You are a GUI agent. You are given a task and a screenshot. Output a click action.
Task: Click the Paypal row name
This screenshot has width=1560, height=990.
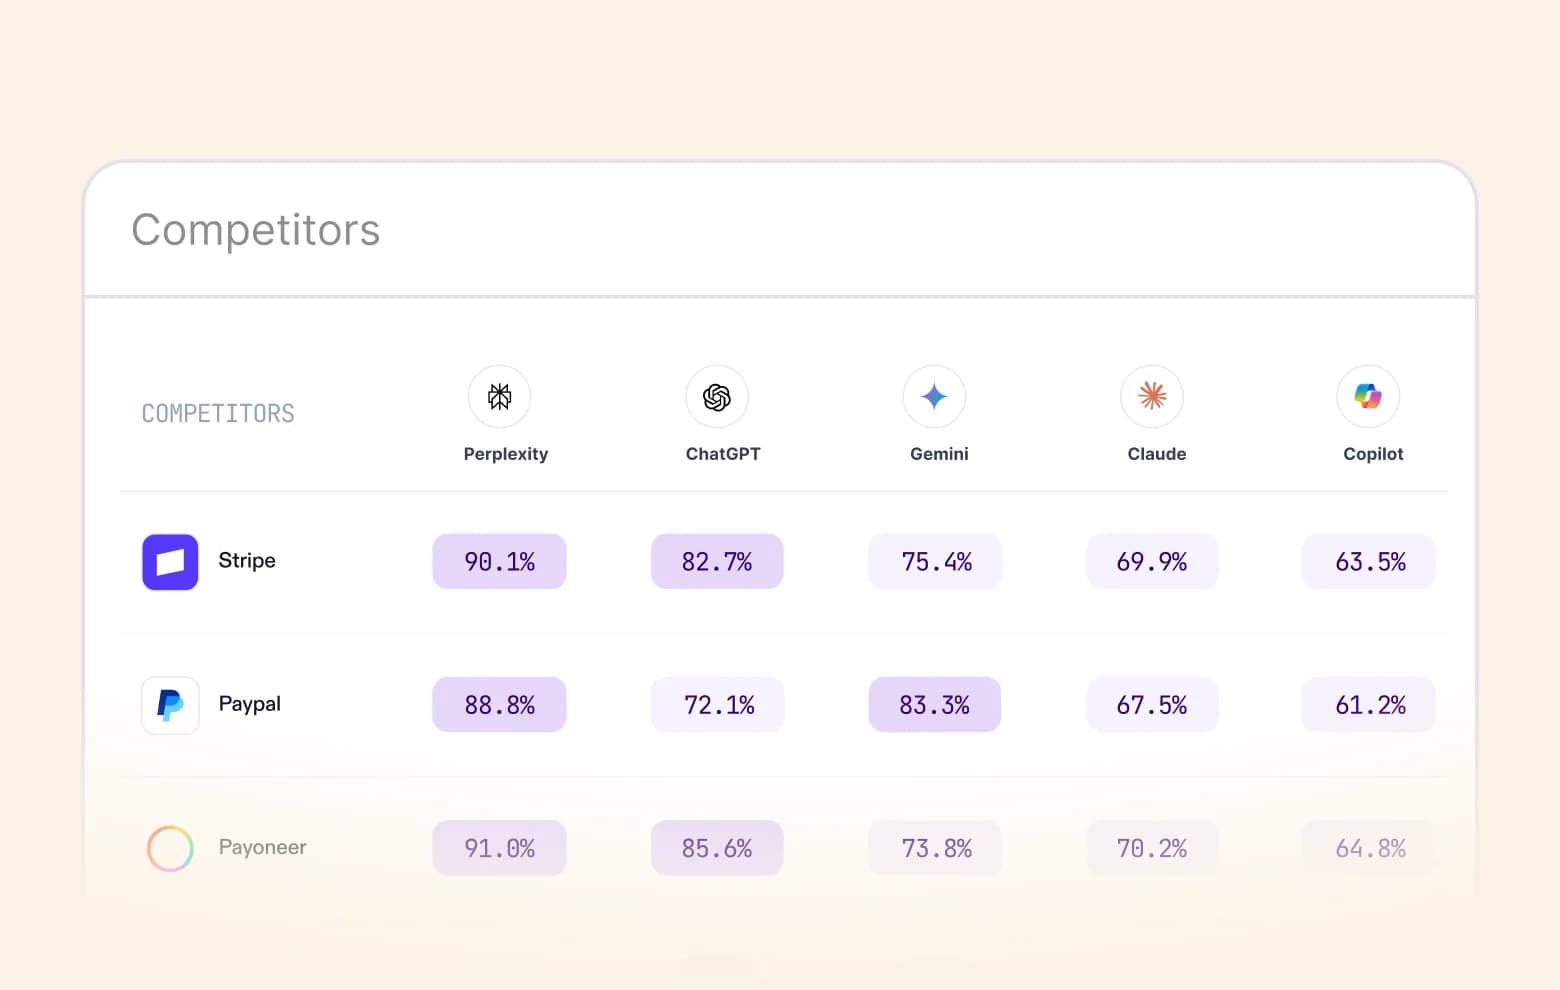[x=250, y=704]
